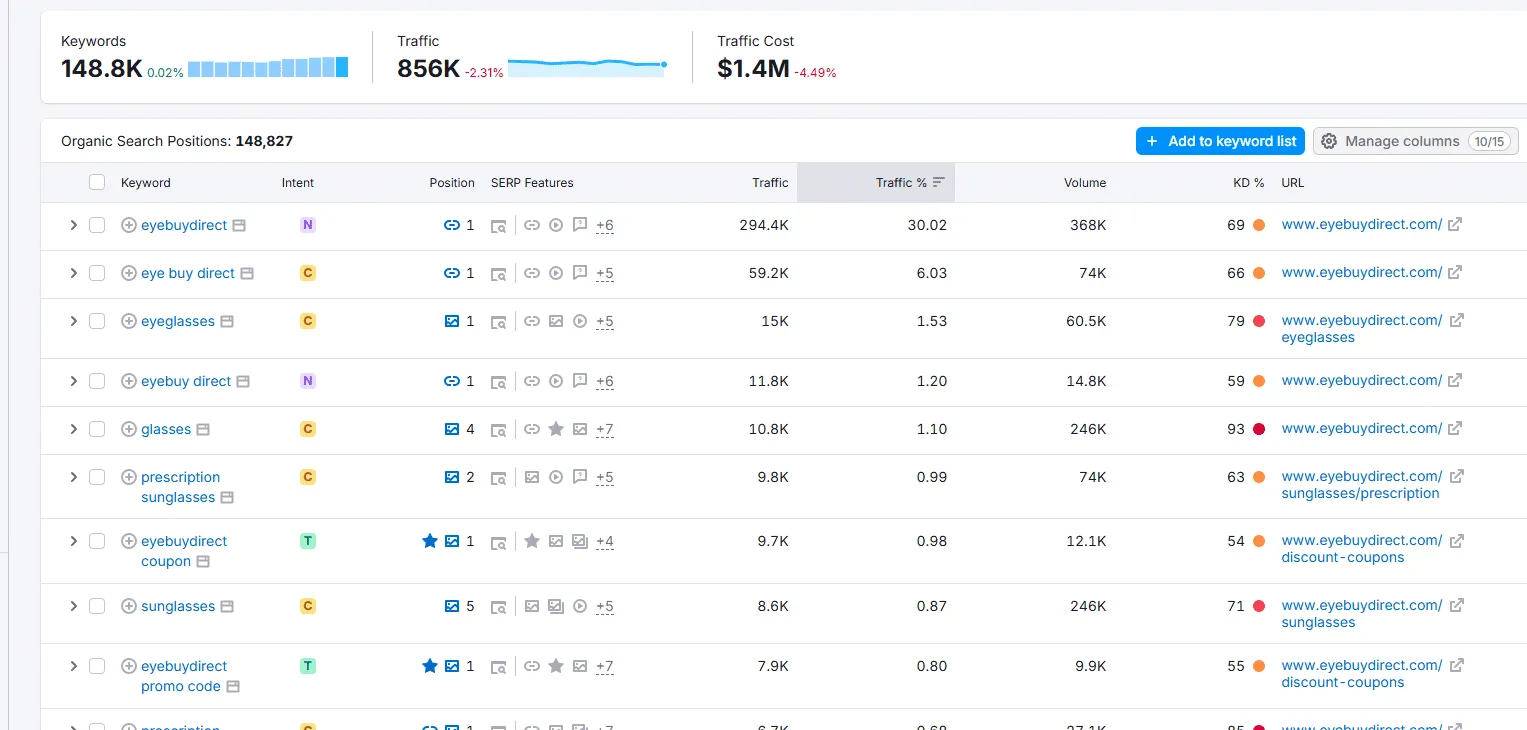This screenshot has width=1527, height=730.
Task: Open Manage columns via the gear icon
Action: coord(1329,140)
